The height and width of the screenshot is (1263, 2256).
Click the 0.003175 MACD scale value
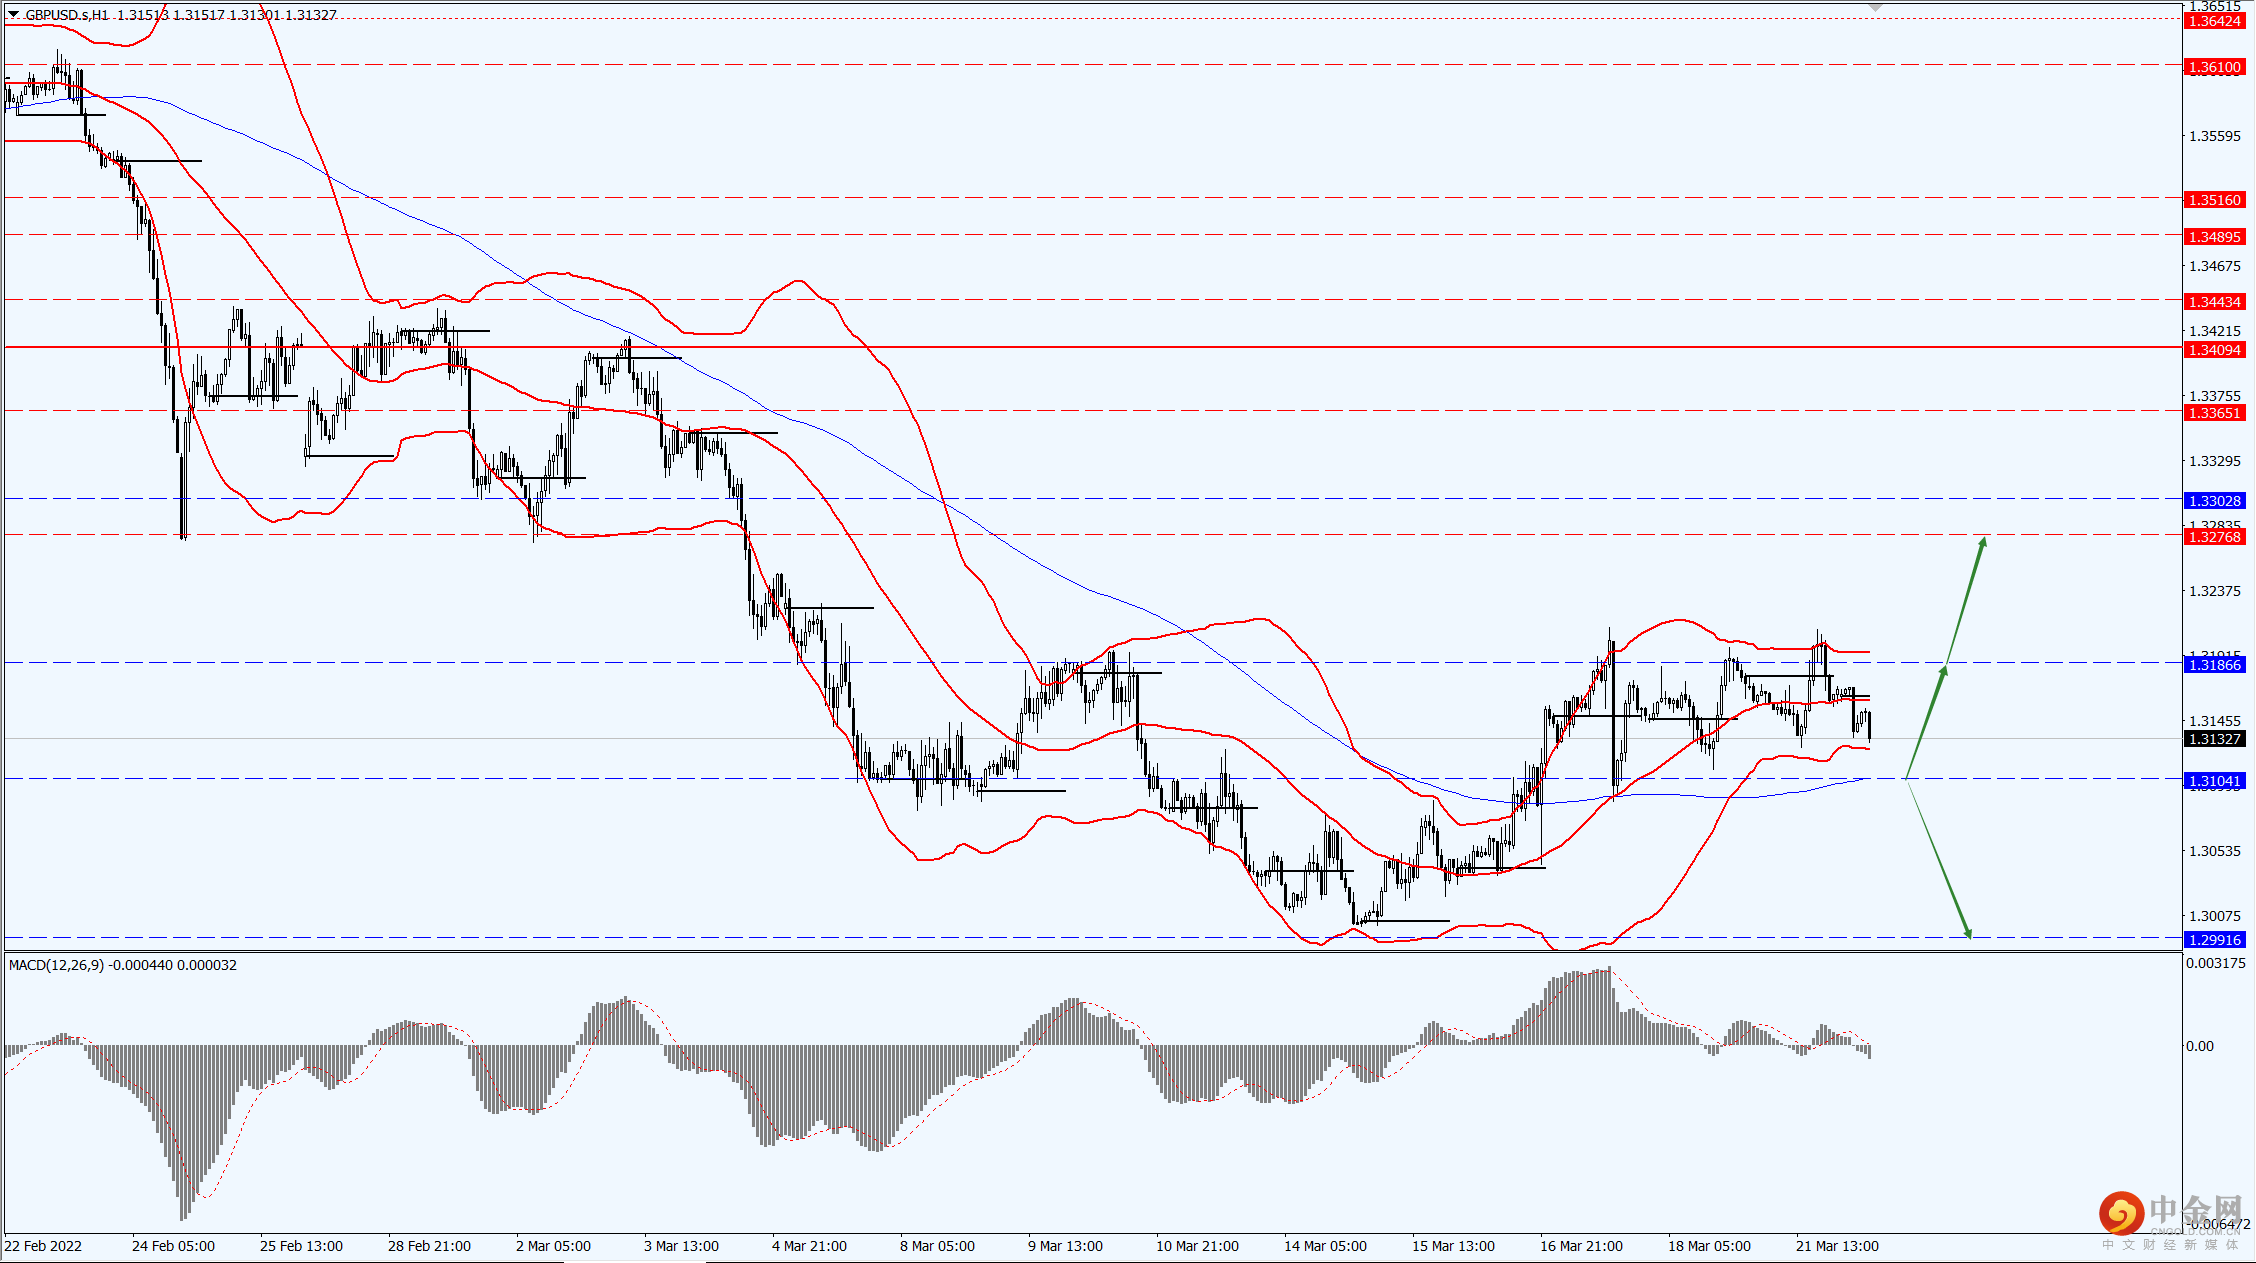point(2215,963)
